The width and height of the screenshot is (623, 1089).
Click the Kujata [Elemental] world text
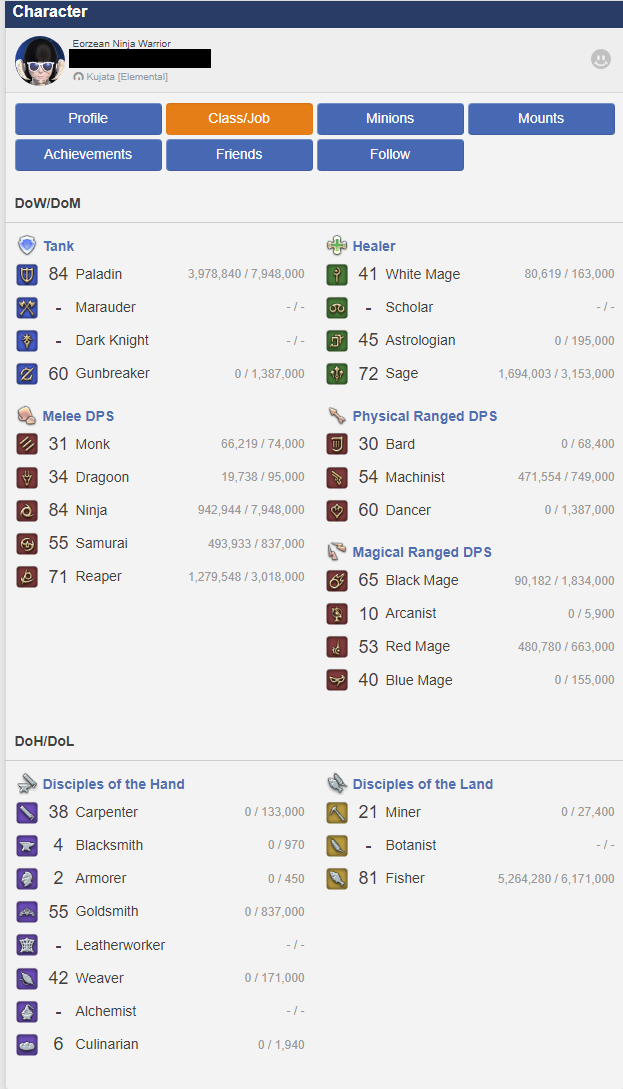(x=127, y=77)
